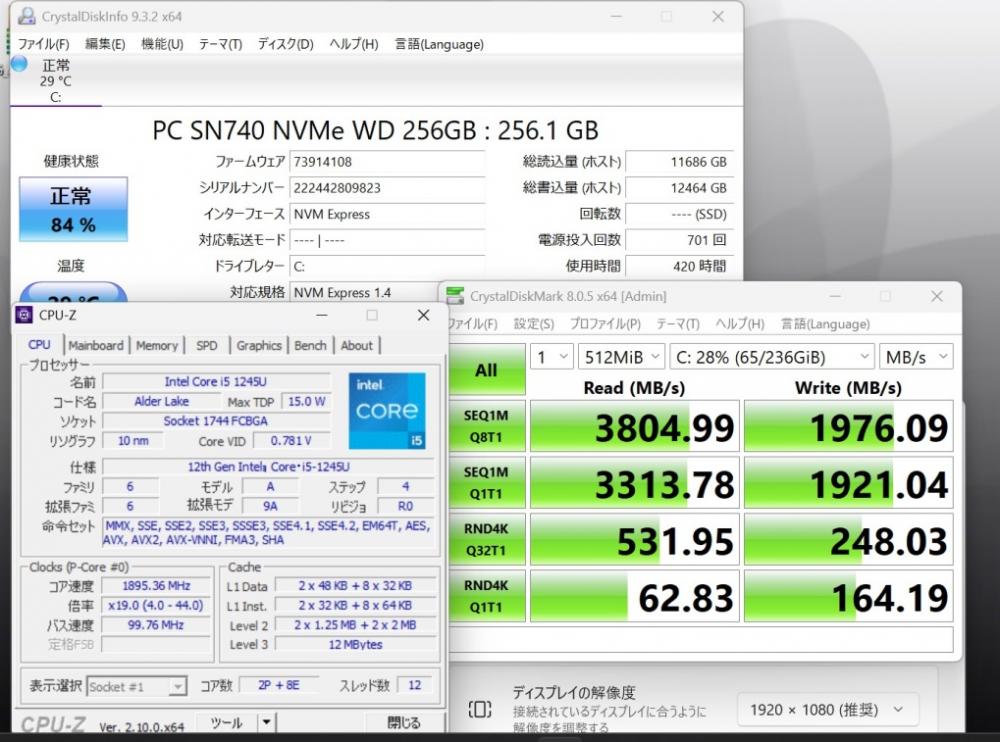Click the SEQ1M Q8T1 read result 3804.99

pos(635,426)
